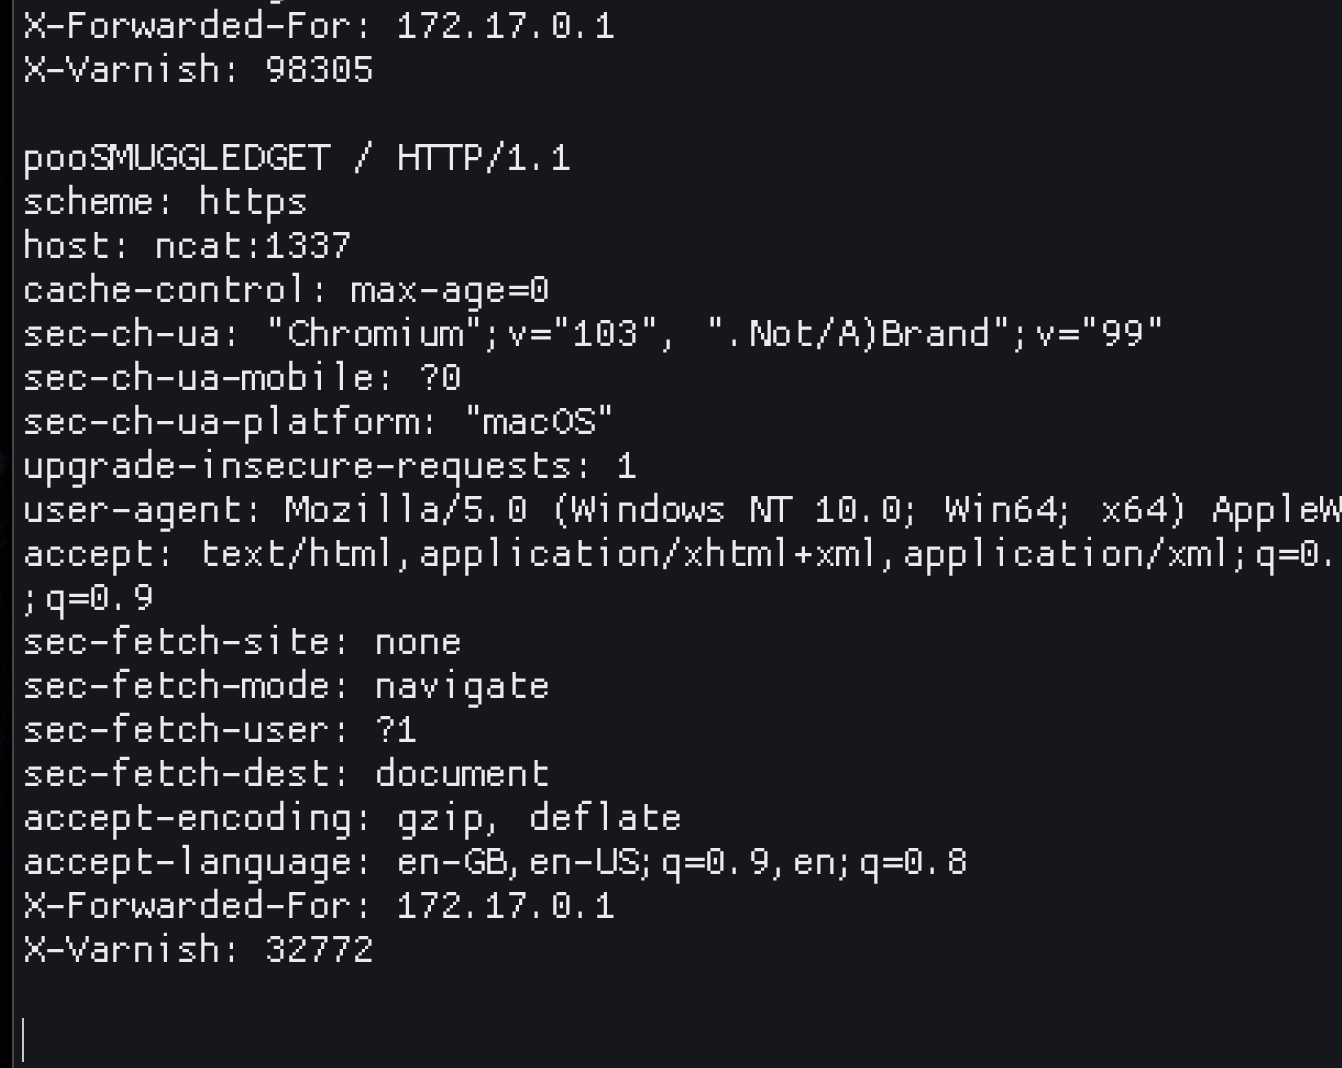The width and height of the screenshot is (1342, 1068).
Task: Click the accept-language: en-GB header line
Action: (x=494, y=862)
